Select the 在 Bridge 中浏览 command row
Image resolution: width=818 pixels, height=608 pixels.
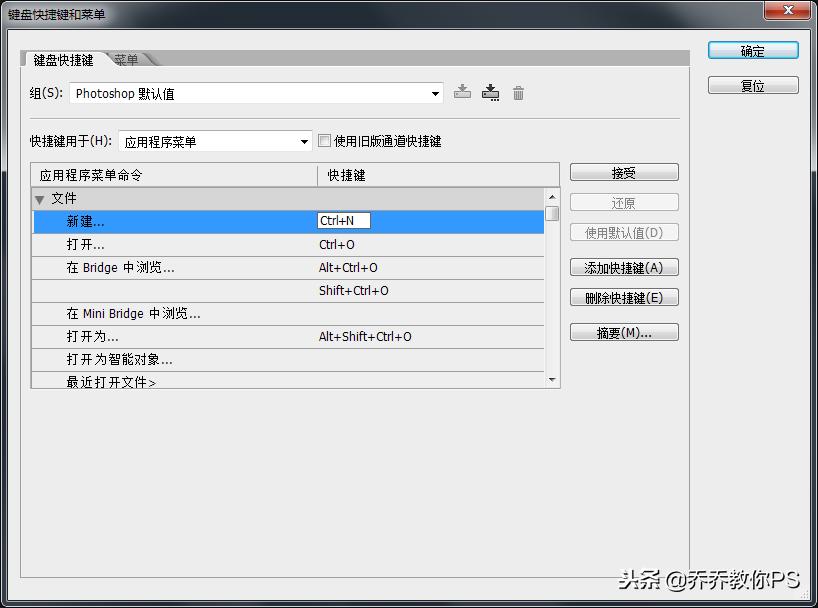click(x=200, y=267)
